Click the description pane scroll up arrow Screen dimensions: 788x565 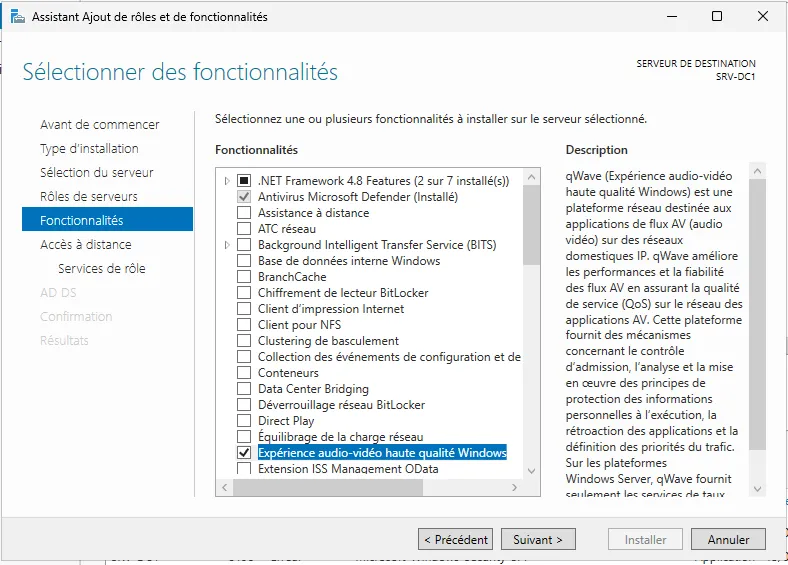pyautogui.click(x=757, y=170)
